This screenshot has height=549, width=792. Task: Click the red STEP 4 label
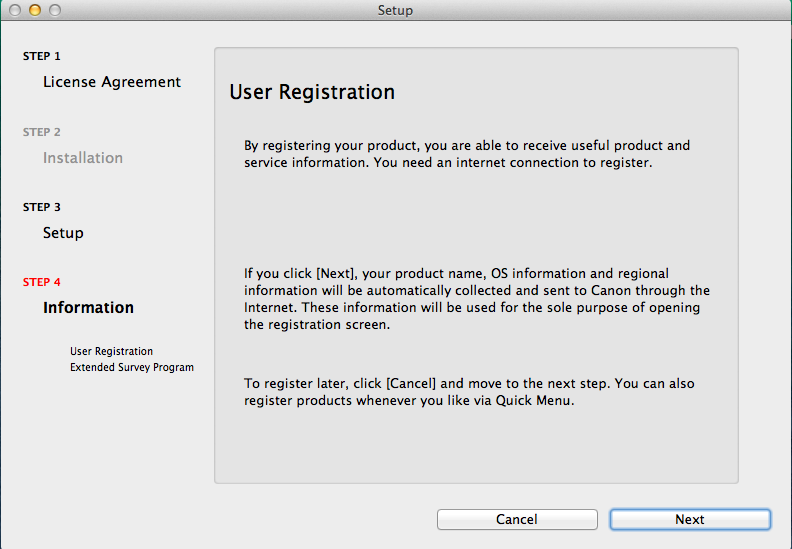(x=42, y=282)
